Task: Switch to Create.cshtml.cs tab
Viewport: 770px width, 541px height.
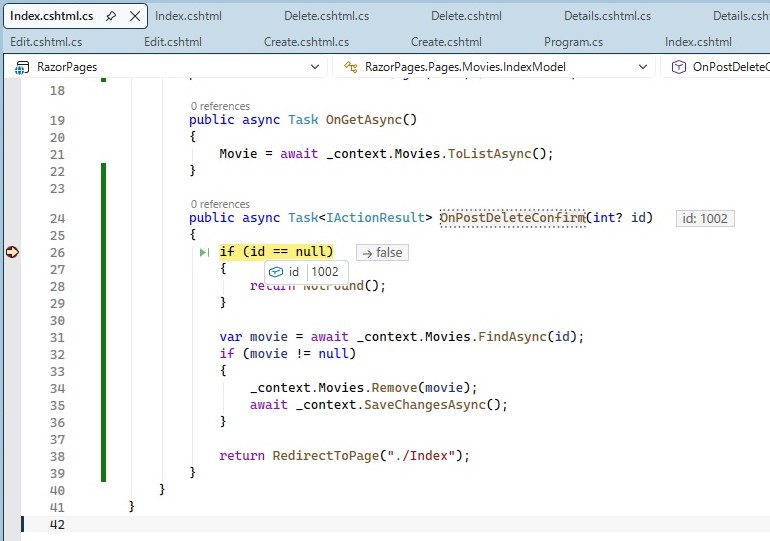Action: click(x=306, y=42)
